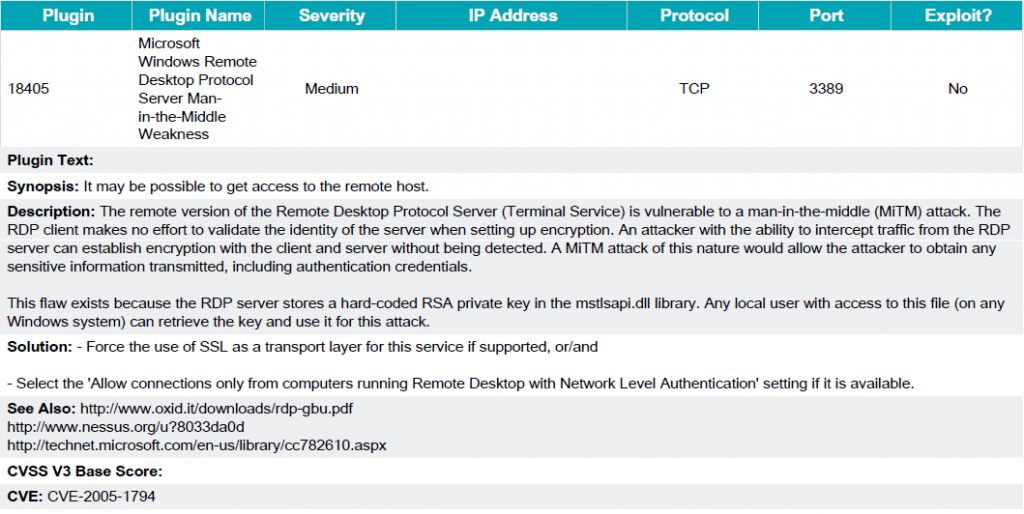1024x514 pixels.
Task: Open the technet.microsoft.com cc782610 link
Action: [x=197, y=445]
